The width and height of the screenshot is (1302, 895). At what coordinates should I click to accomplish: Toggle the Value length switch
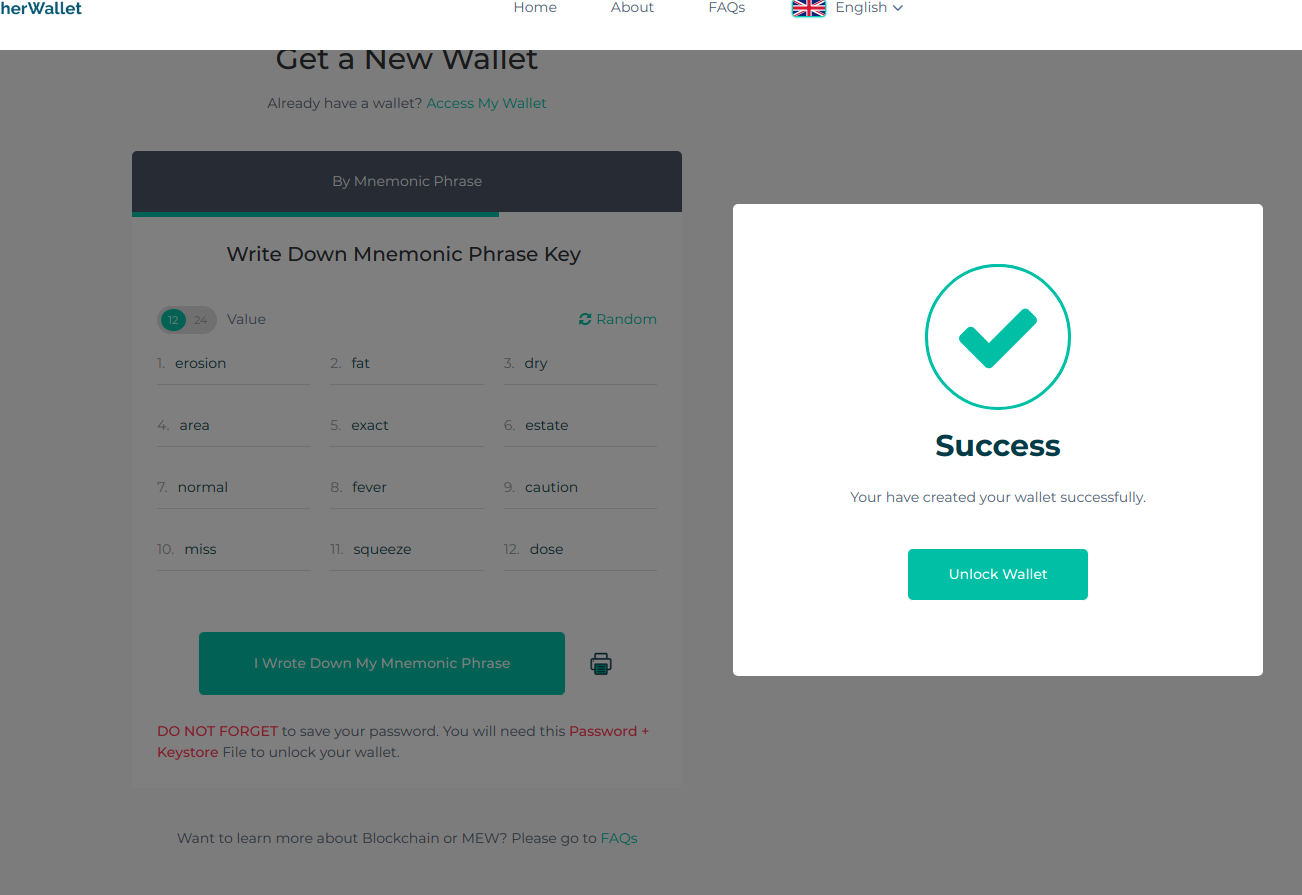click(x=186, y=319)
